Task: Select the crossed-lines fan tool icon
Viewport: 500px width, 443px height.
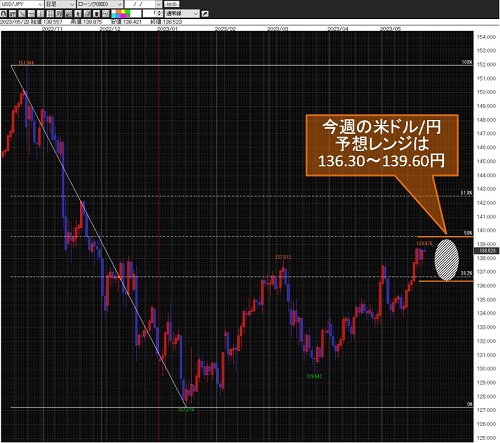Action: pos(68,14)
